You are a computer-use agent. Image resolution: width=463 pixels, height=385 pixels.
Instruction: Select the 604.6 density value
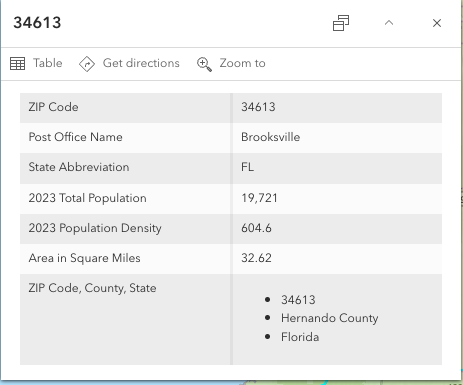(x=256, y=228)
